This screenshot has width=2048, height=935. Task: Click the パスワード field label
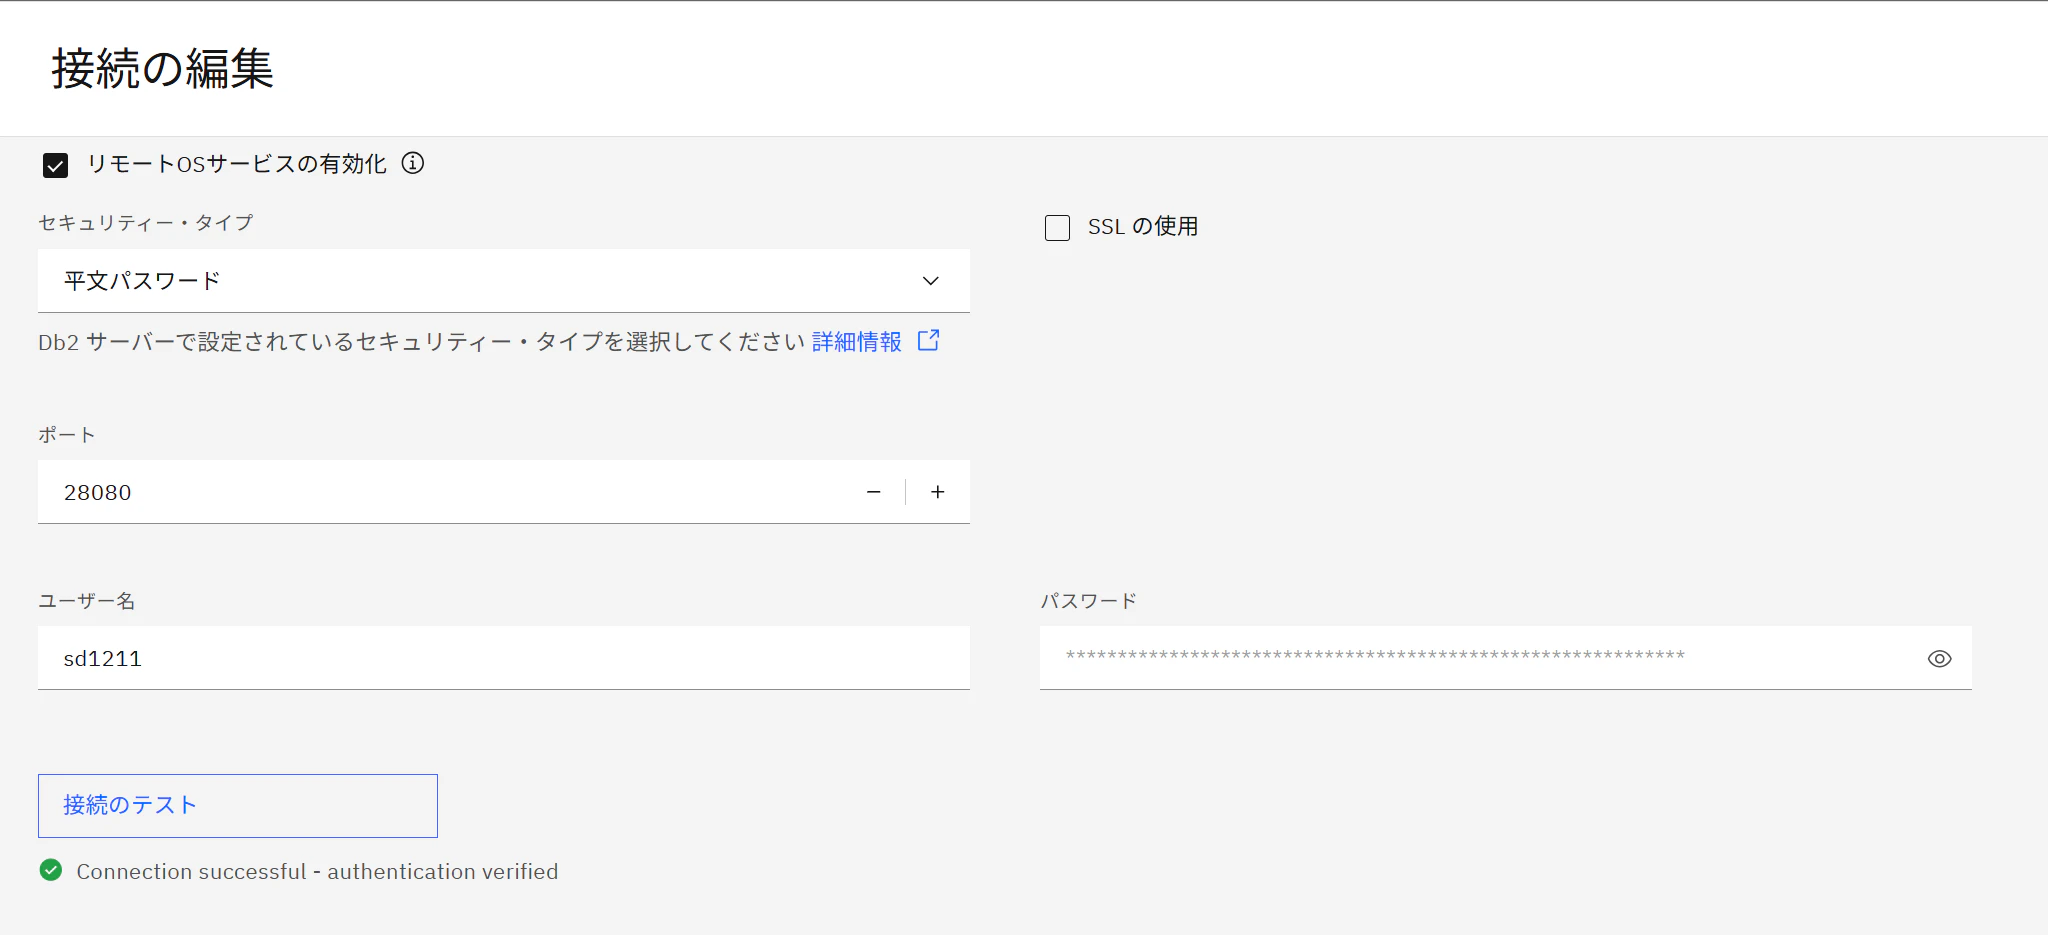pos(1089,601)
